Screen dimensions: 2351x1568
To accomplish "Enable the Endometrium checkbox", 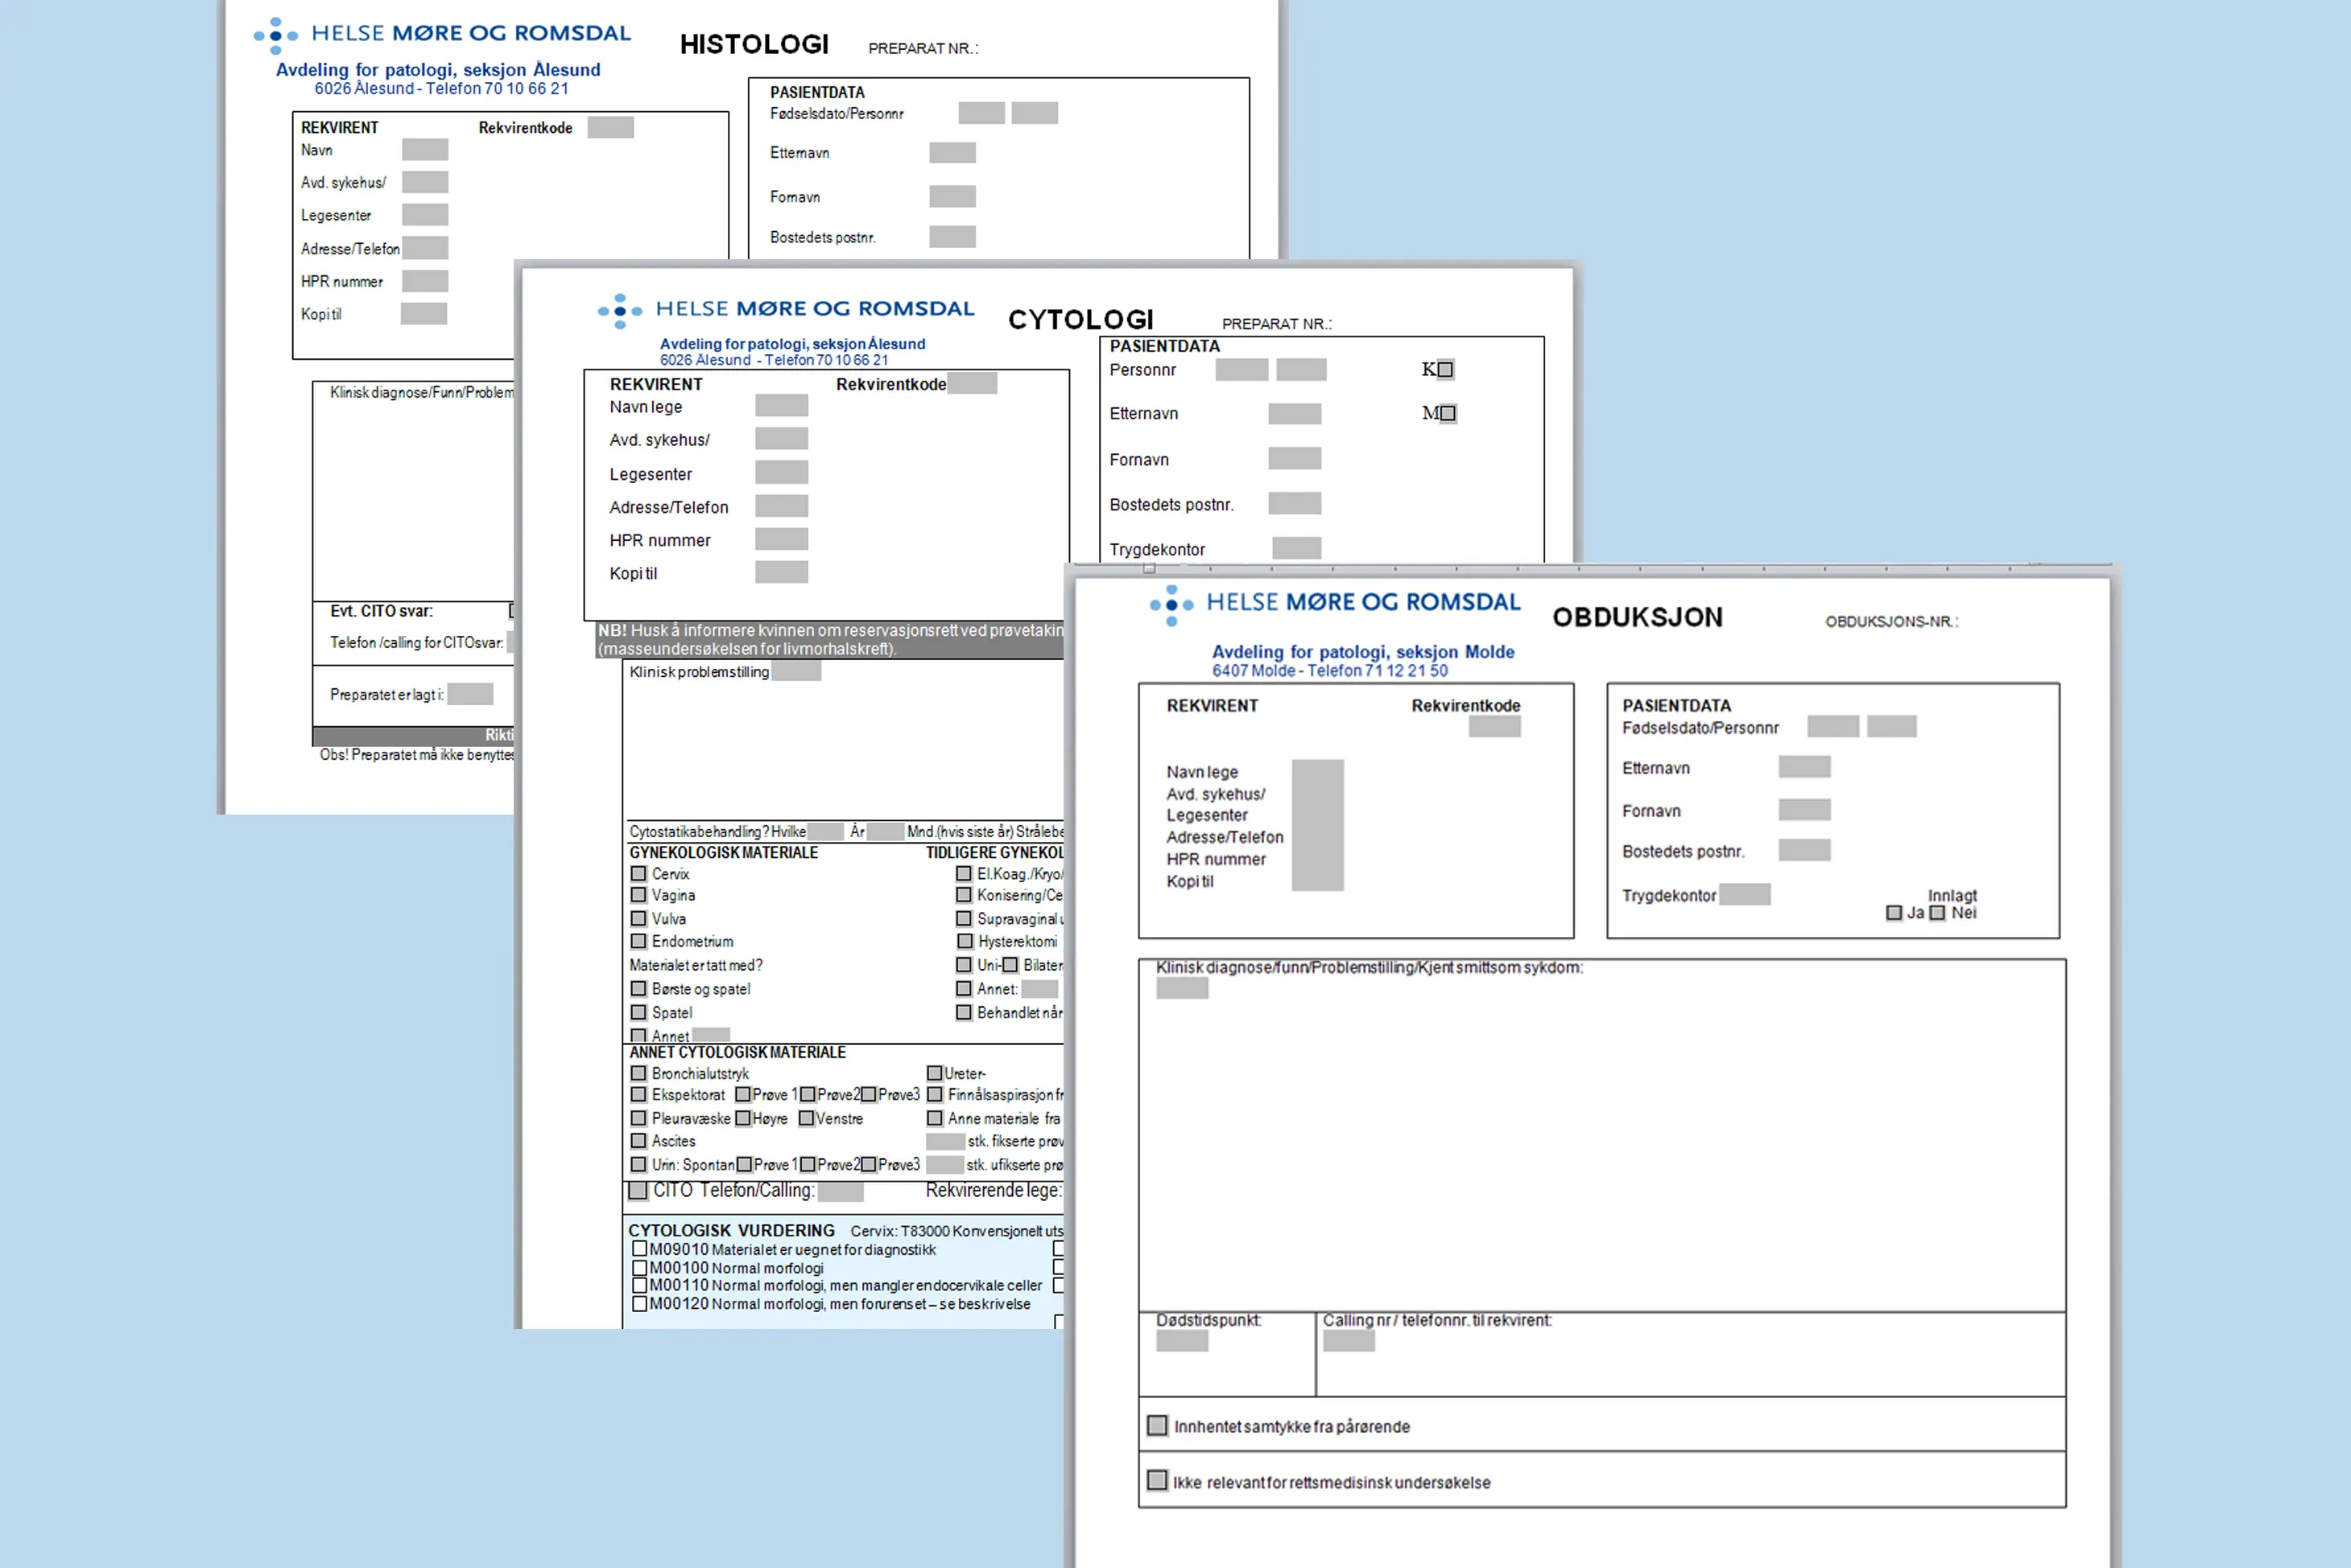I will (x=639, y=941).
